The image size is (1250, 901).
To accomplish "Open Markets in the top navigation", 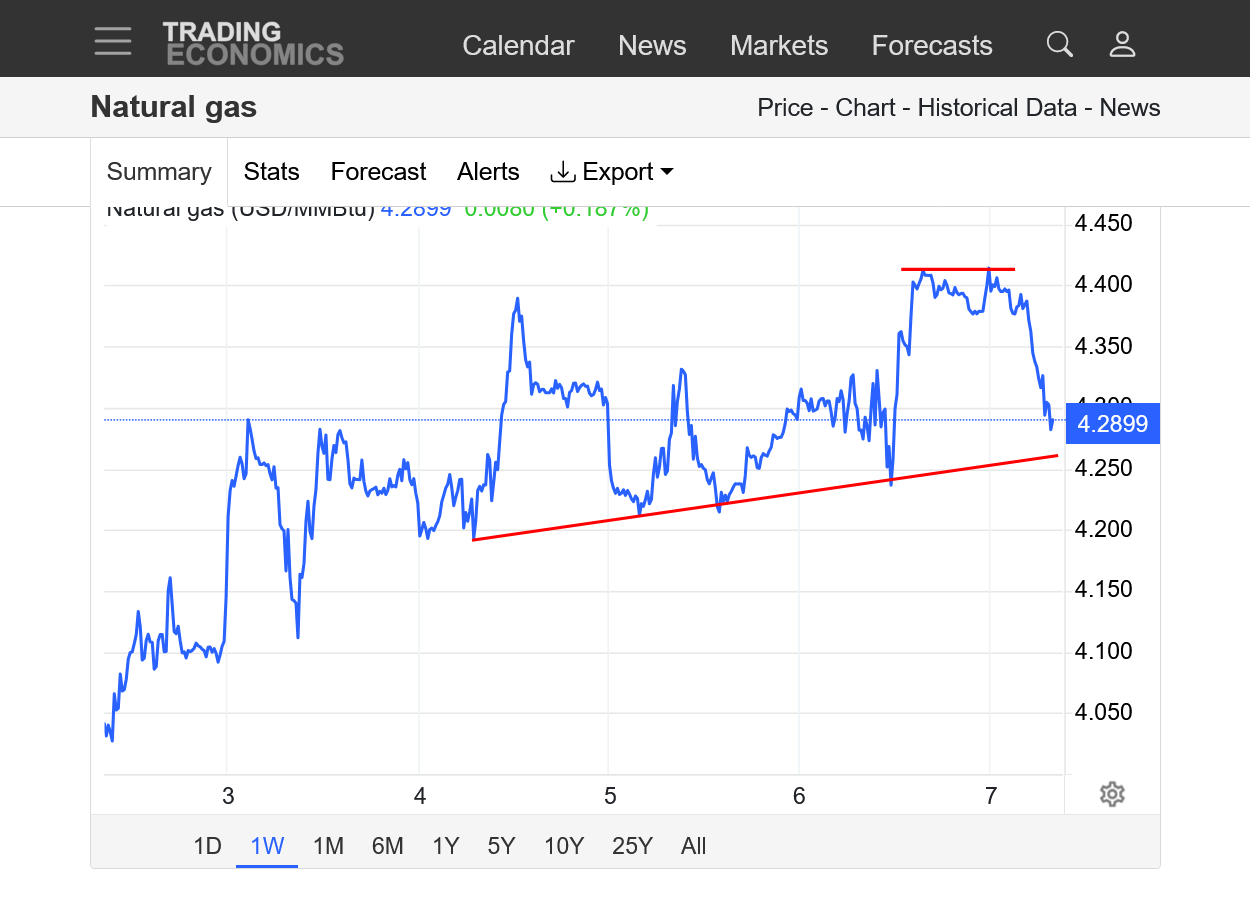I will 779,46.
